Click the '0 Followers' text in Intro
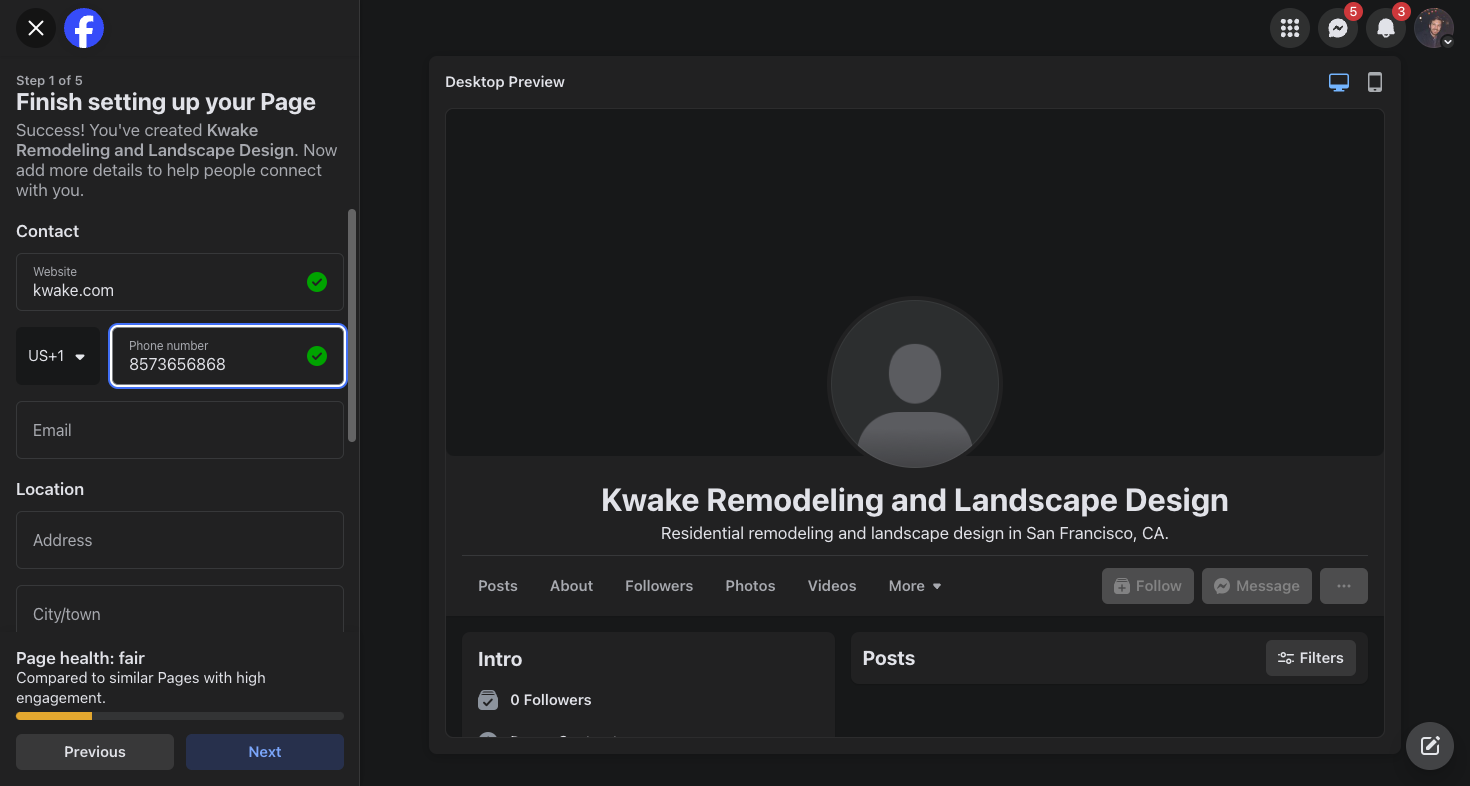Screen dimensions: 1470x786 click(551, 700)
